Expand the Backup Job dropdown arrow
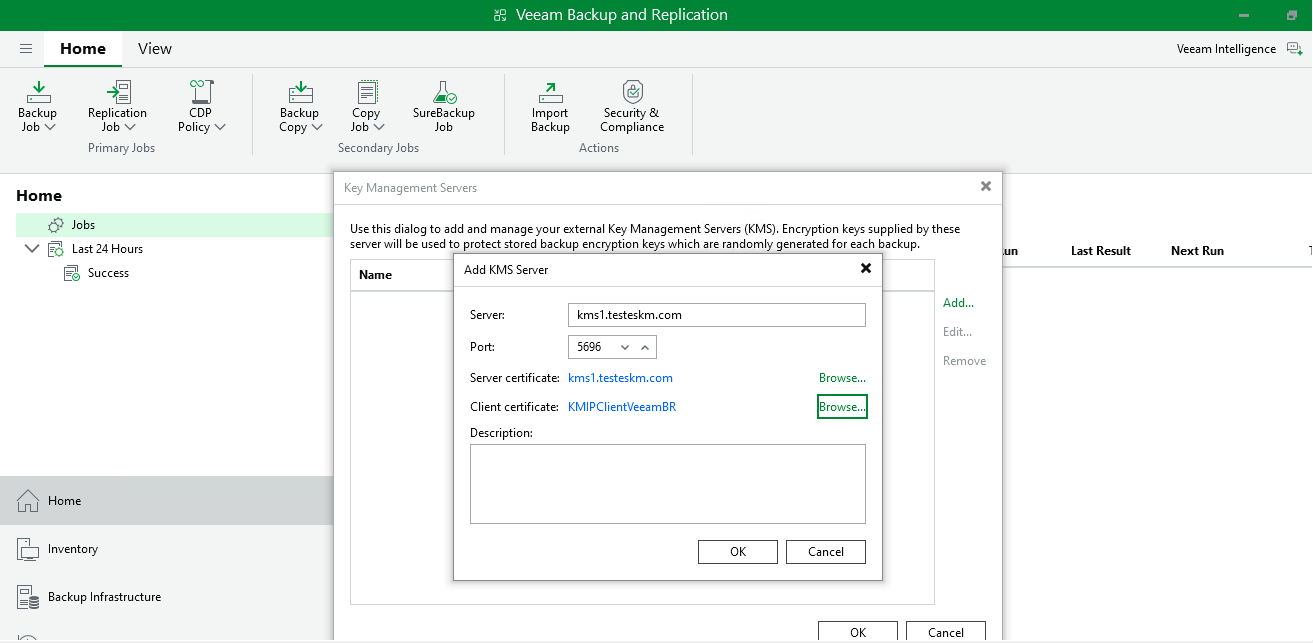The image size is (1313, 643). pyautogui.click(x=50, y=127)
